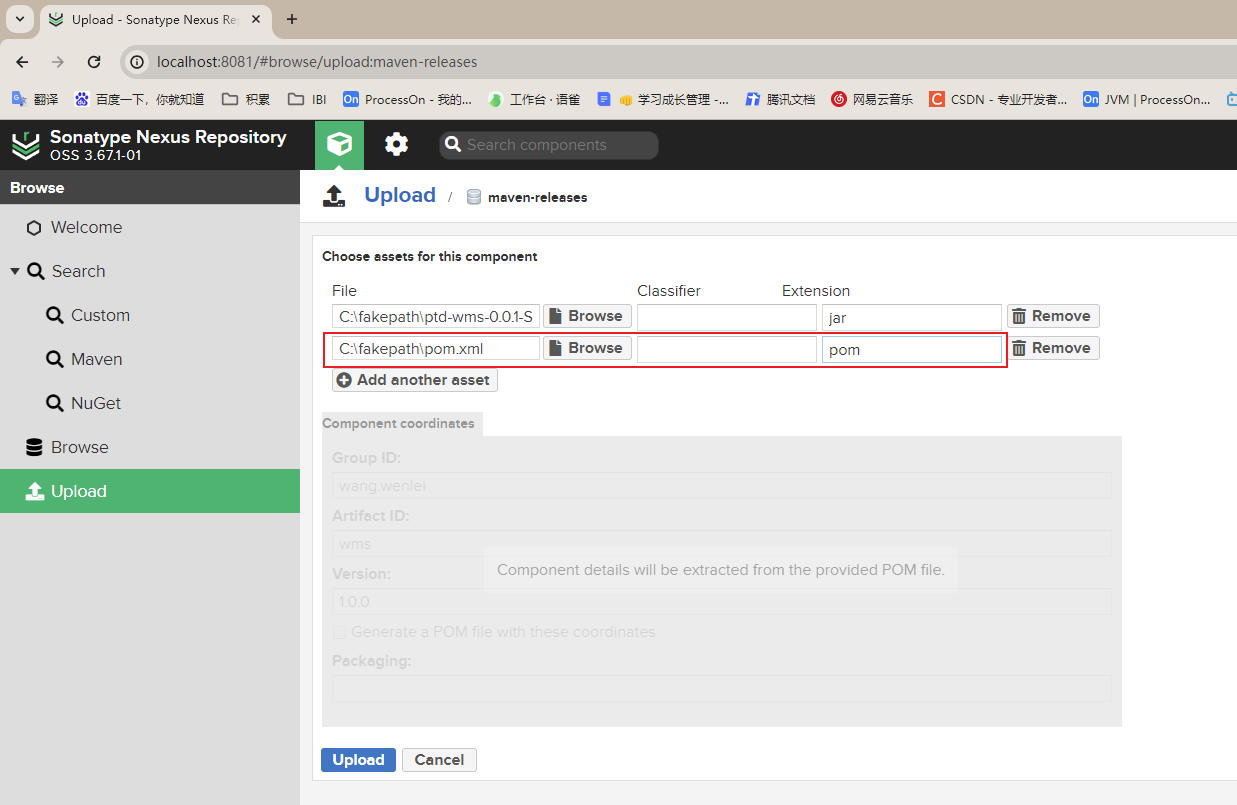This screenshot has height=805, width=1237.
Task: Open the browser tab list dropdown
Action: point(19,19)
